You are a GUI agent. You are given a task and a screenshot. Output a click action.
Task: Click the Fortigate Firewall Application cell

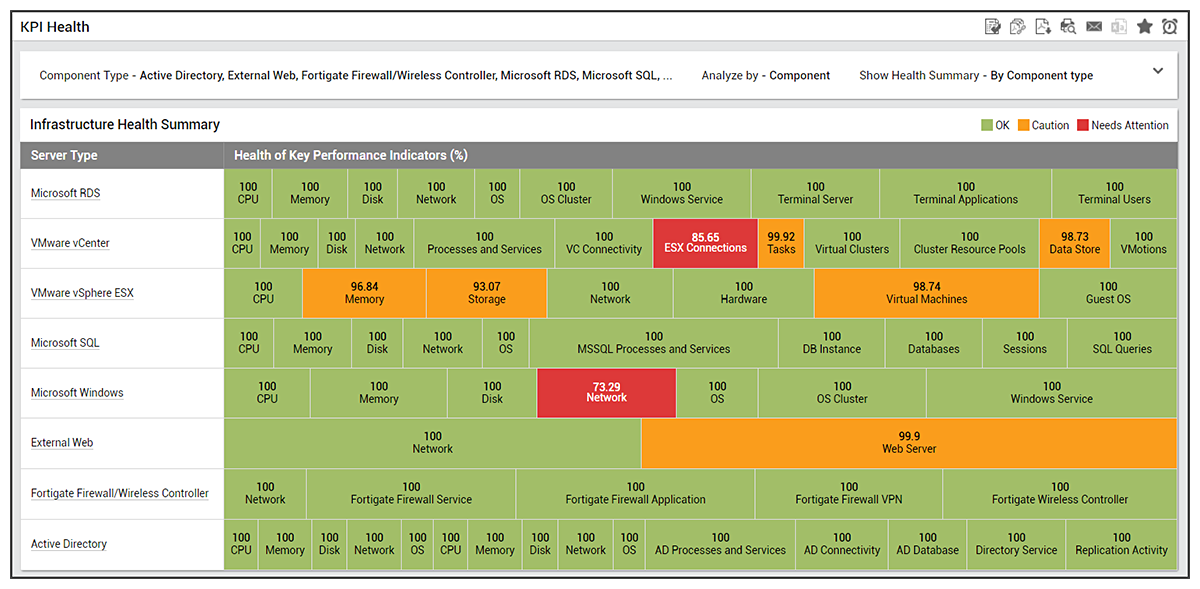coord(635,494)
